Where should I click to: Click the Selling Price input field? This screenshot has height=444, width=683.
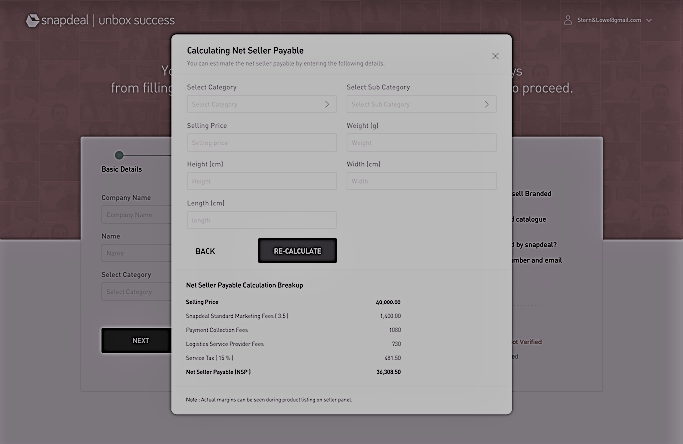point(261,142)
